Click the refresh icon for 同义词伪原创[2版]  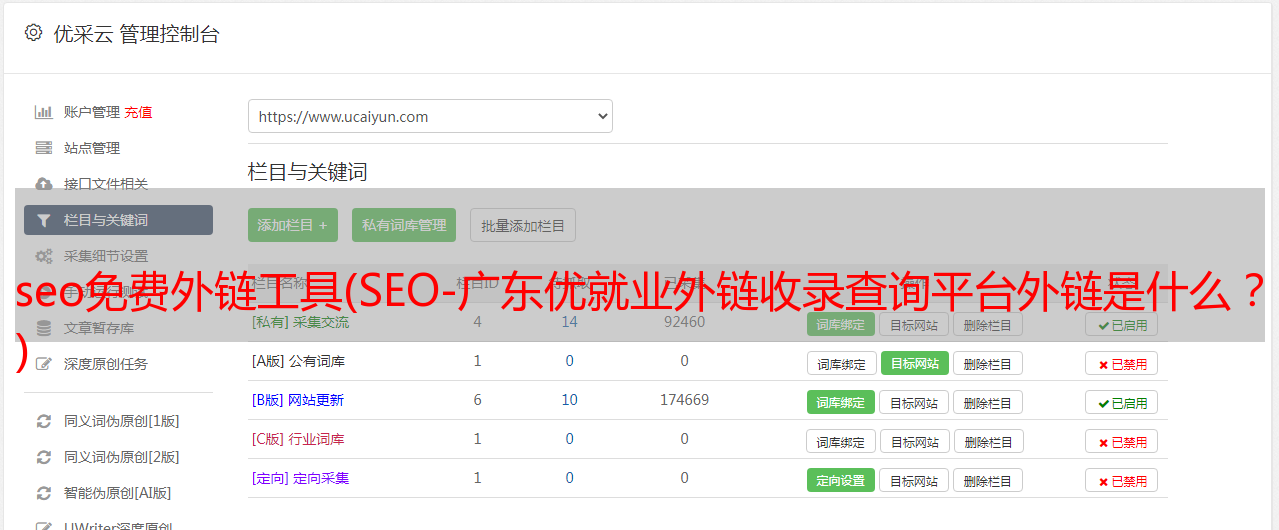[43, 457]
